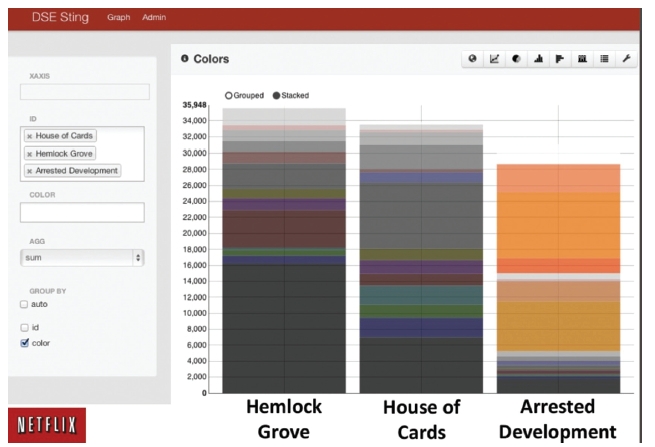Viewport: 655px width, 447px height.
Task: Click the info icon beside Colors
Action: 185,58
